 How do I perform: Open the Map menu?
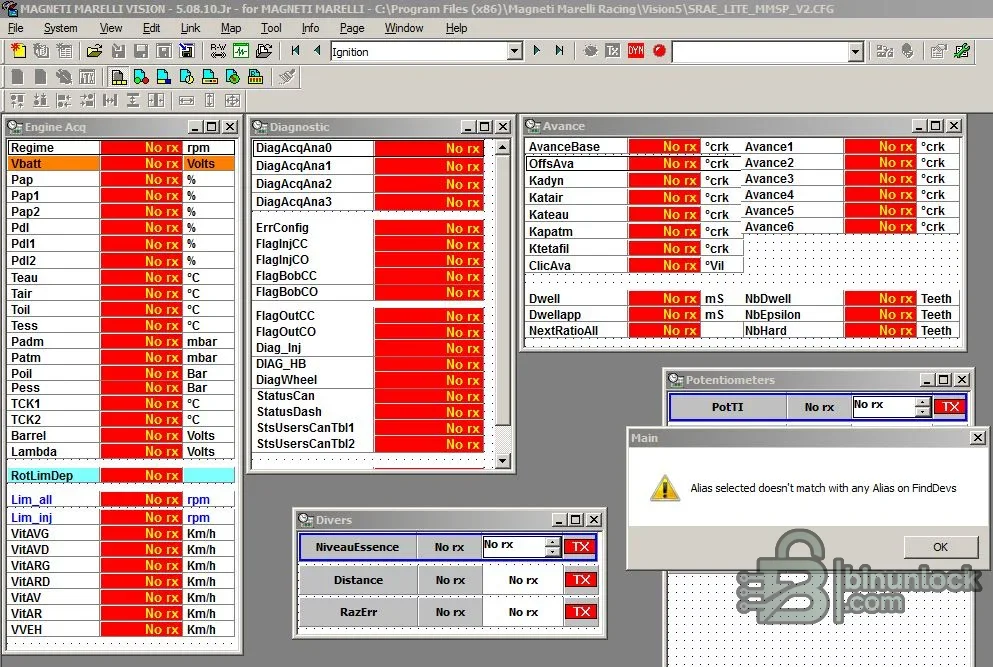[231, 28]
